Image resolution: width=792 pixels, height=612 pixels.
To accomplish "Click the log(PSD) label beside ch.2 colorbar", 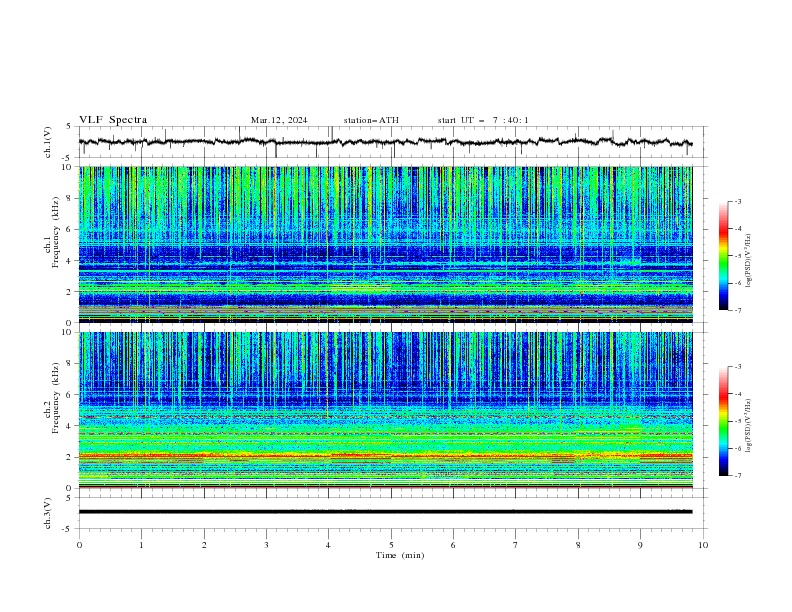I will (749, 425).
